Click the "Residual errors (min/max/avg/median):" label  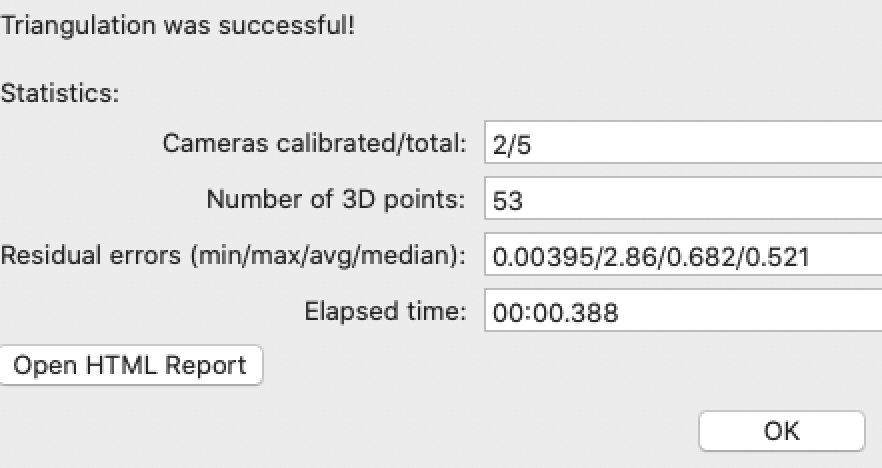[x=234, y=256]
